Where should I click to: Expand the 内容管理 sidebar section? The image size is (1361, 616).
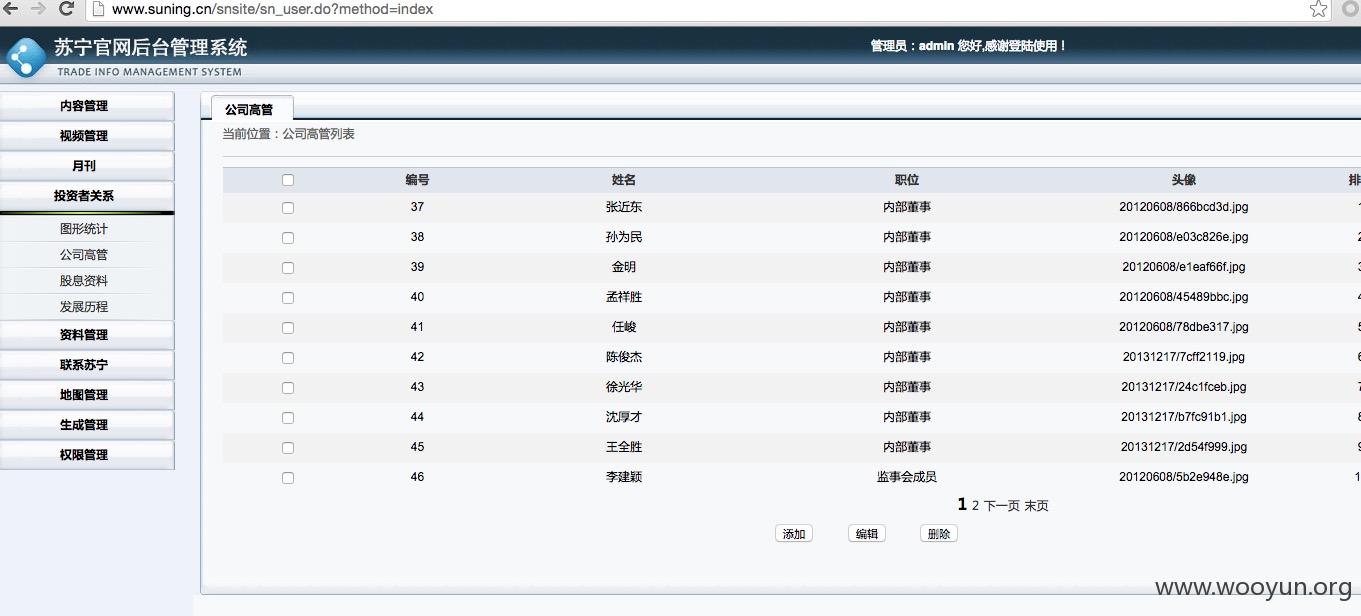click(87, 106)
